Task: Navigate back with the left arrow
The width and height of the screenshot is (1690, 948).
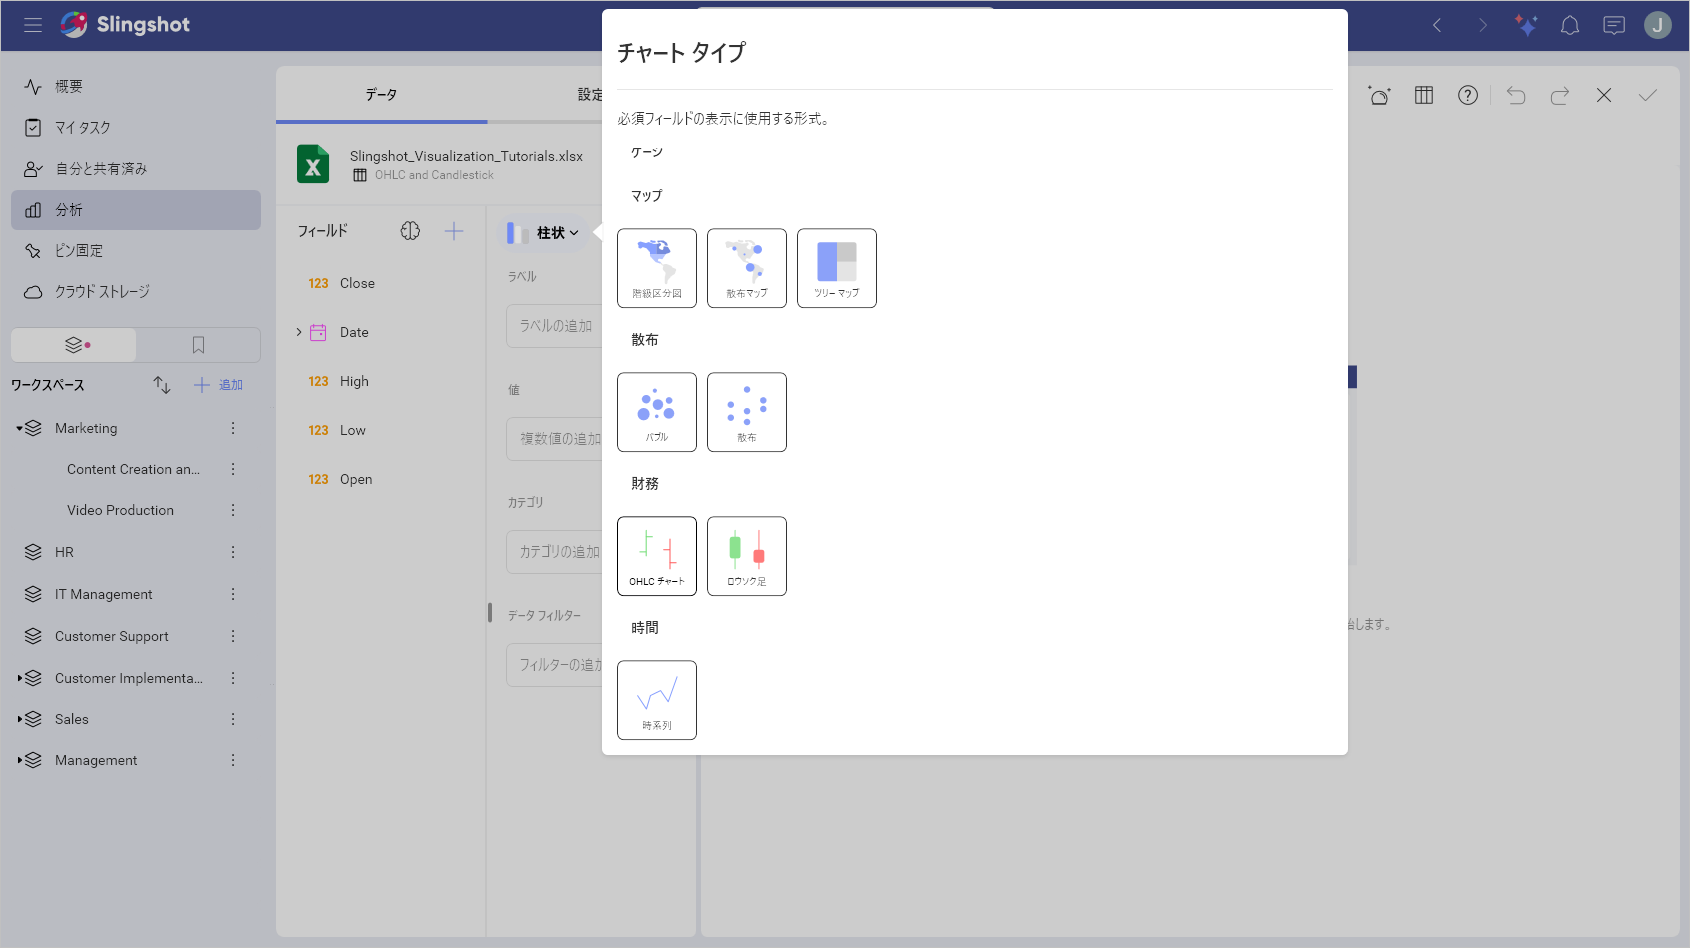Action: 1437,25
